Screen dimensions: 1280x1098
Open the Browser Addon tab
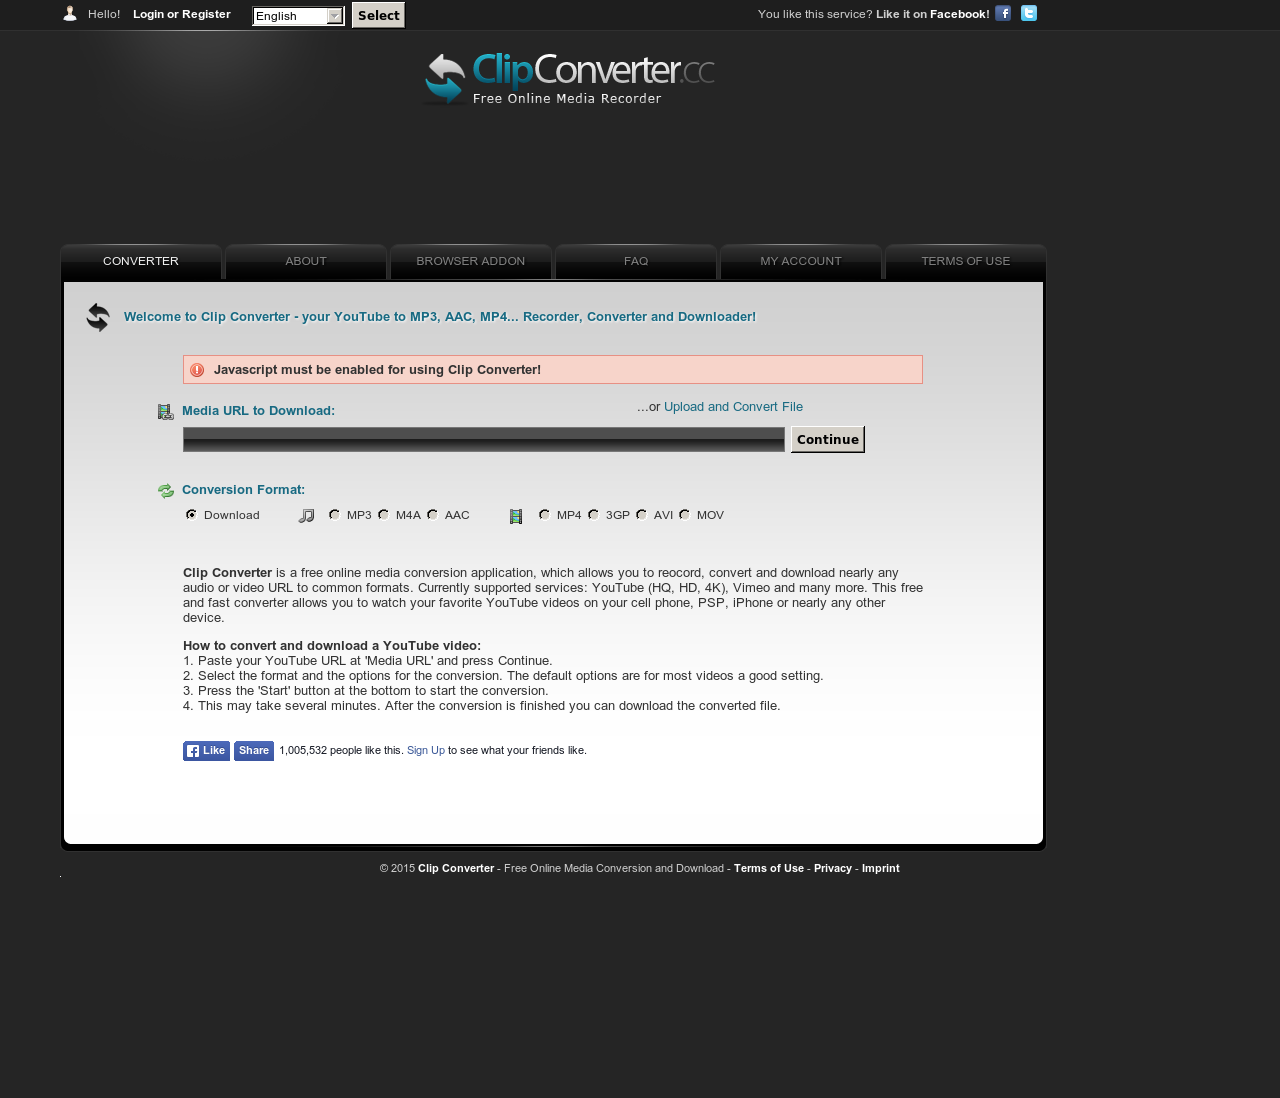click(x=471, y=262)
